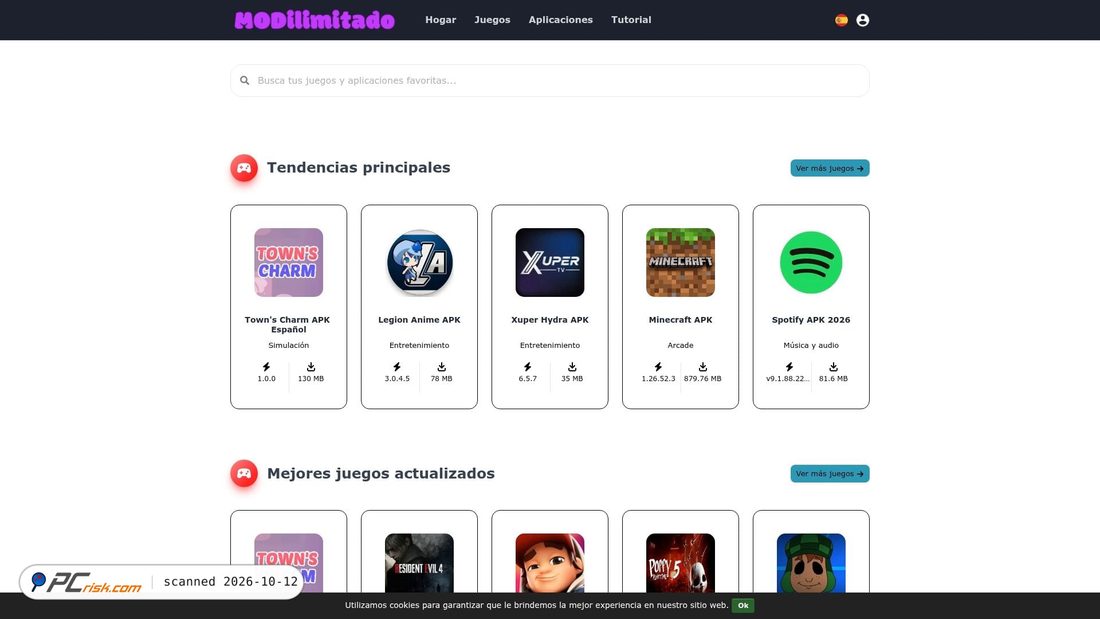The height and width of the screenshot is (619, 1100).
Task: Open the Subway Surfers character thumbnail
Action: coord(550,563)
